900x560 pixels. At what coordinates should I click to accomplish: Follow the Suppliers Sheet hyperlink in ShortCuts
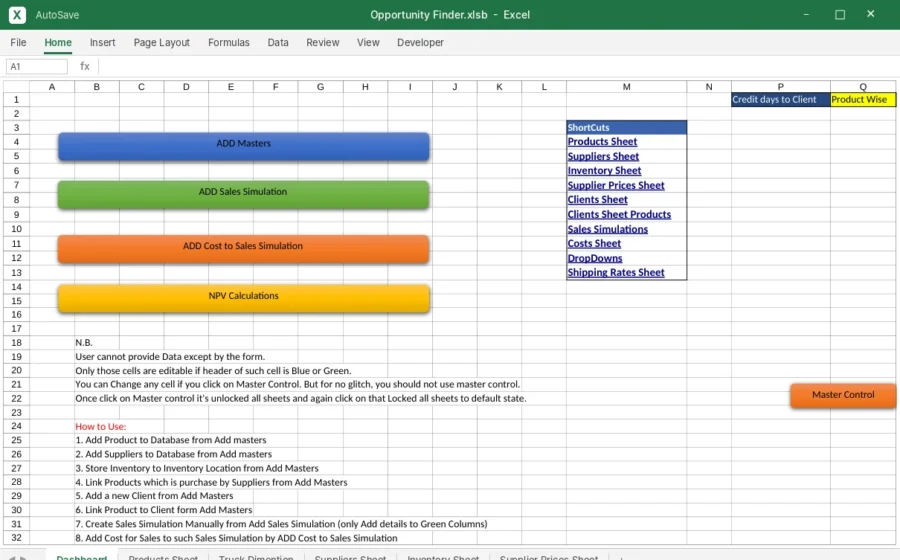603,156
